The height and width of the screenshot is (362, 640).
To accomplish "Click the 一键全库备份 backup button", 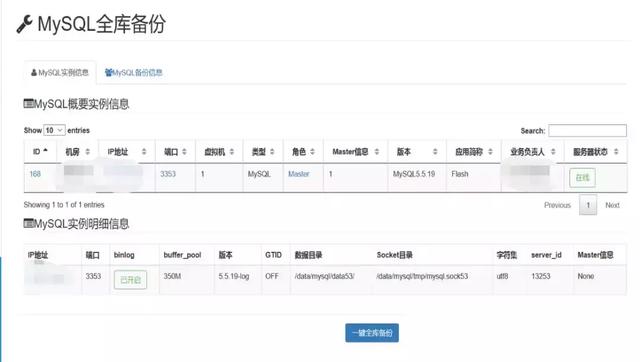I will pos(372,333).
